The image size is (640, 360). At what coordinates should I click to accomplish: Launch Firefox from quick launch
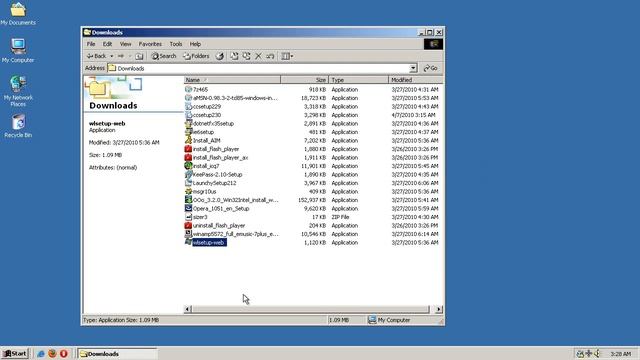coord(52,353)
